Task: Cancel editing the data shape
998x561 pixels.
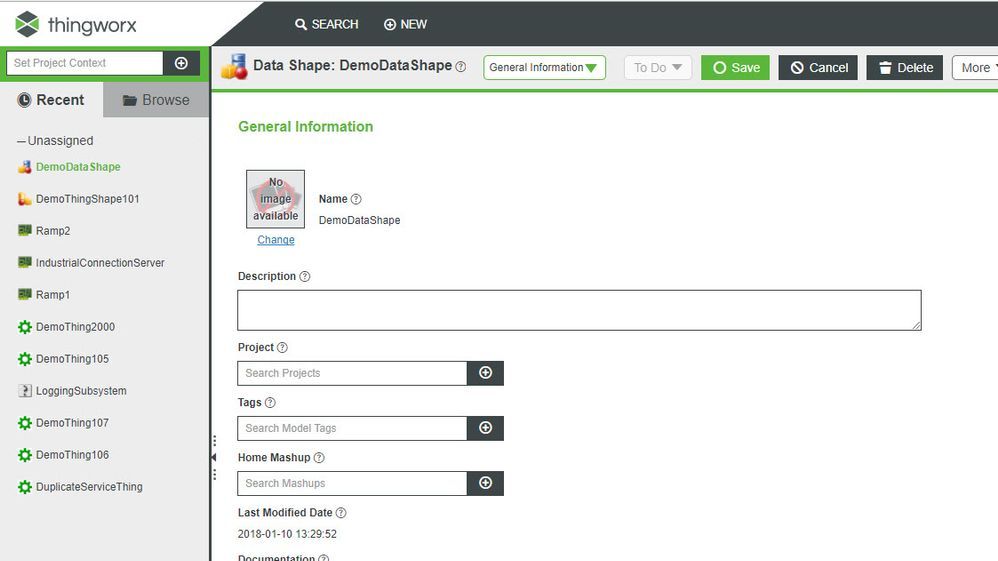Action: pyautogui.click(x=818, y=67)
